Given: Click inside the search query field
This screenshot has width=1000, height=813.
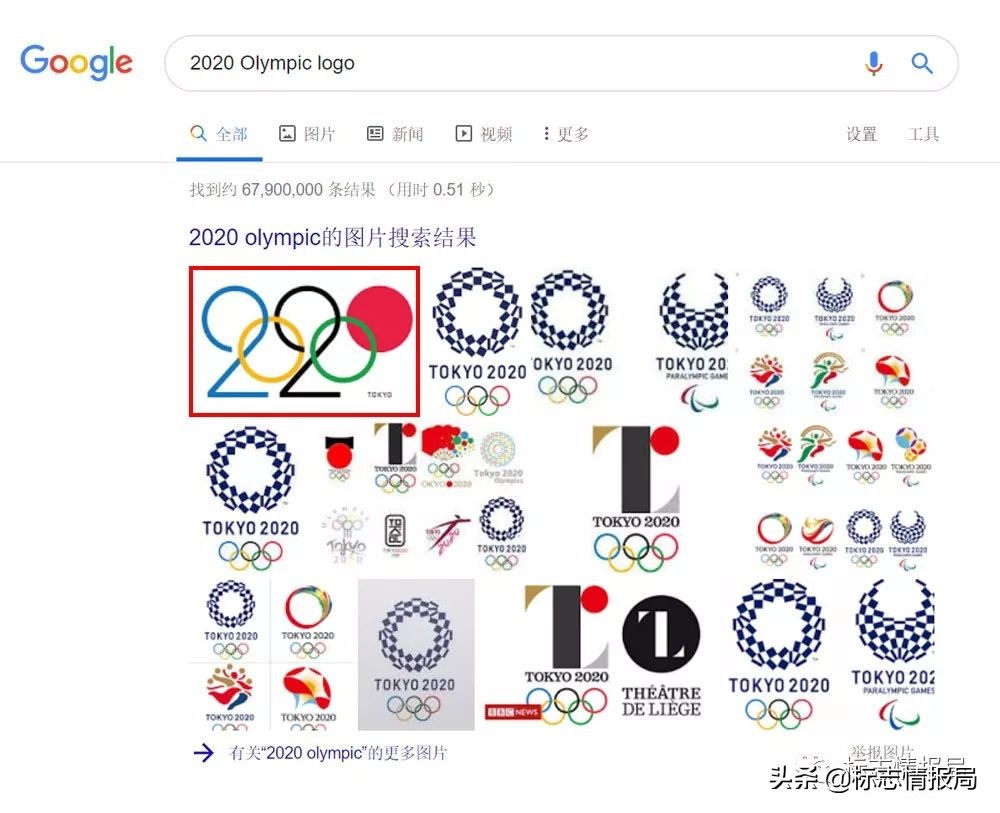Looking at the screenshot, I should pos(400,63).
